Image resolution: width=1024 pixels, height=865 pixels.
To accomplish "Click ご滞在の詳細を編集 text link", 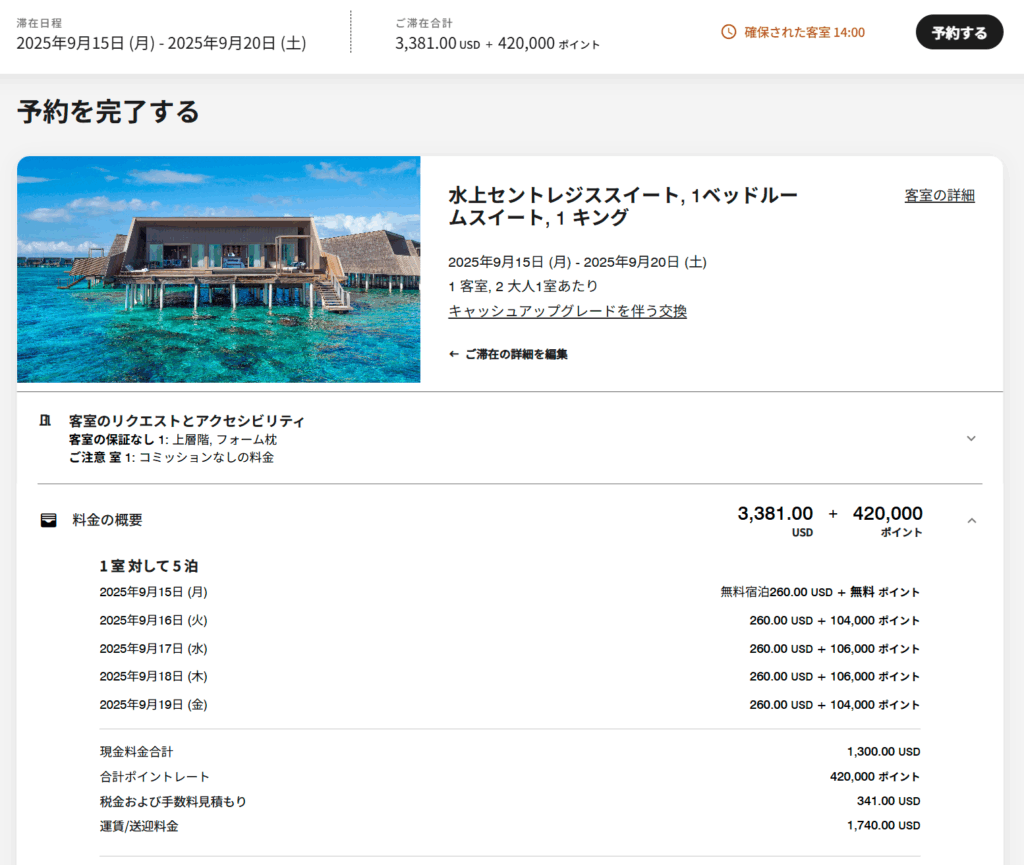I will 516,354.
